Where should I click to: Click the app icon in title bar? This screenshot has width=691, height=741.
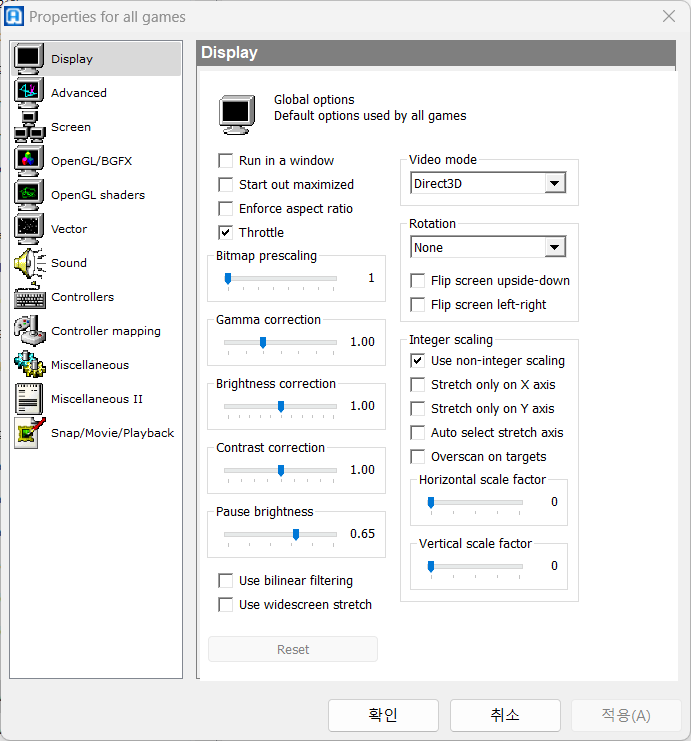13,16
